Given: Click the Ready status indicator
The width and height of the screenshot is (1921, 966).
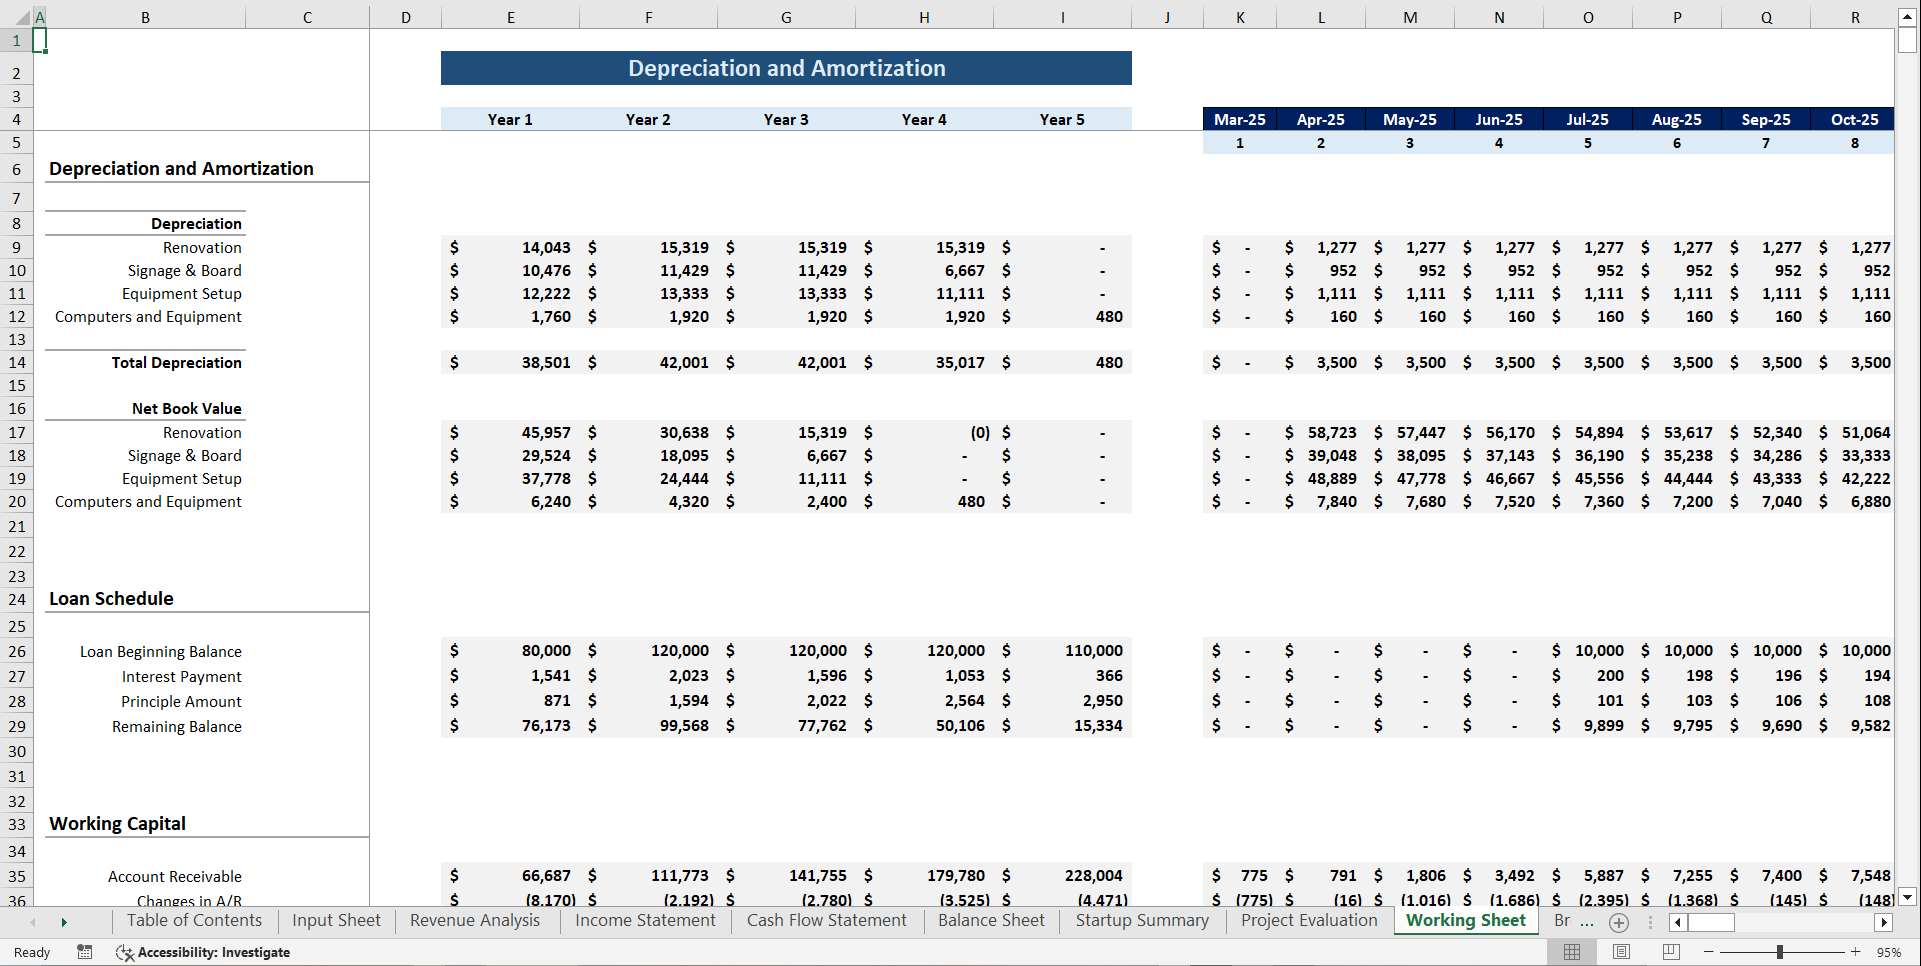Looking at the screenshot, I should point(31,952).
